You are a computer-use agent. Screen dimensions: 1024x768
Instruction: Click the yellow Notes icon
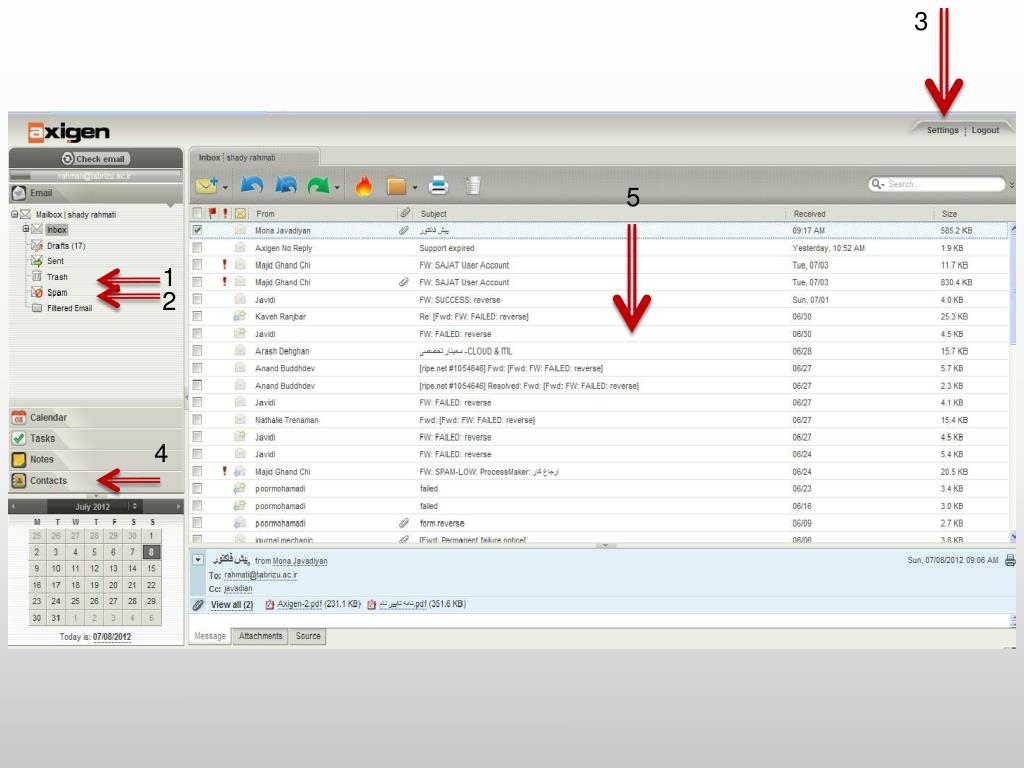(x=19, y=459)
